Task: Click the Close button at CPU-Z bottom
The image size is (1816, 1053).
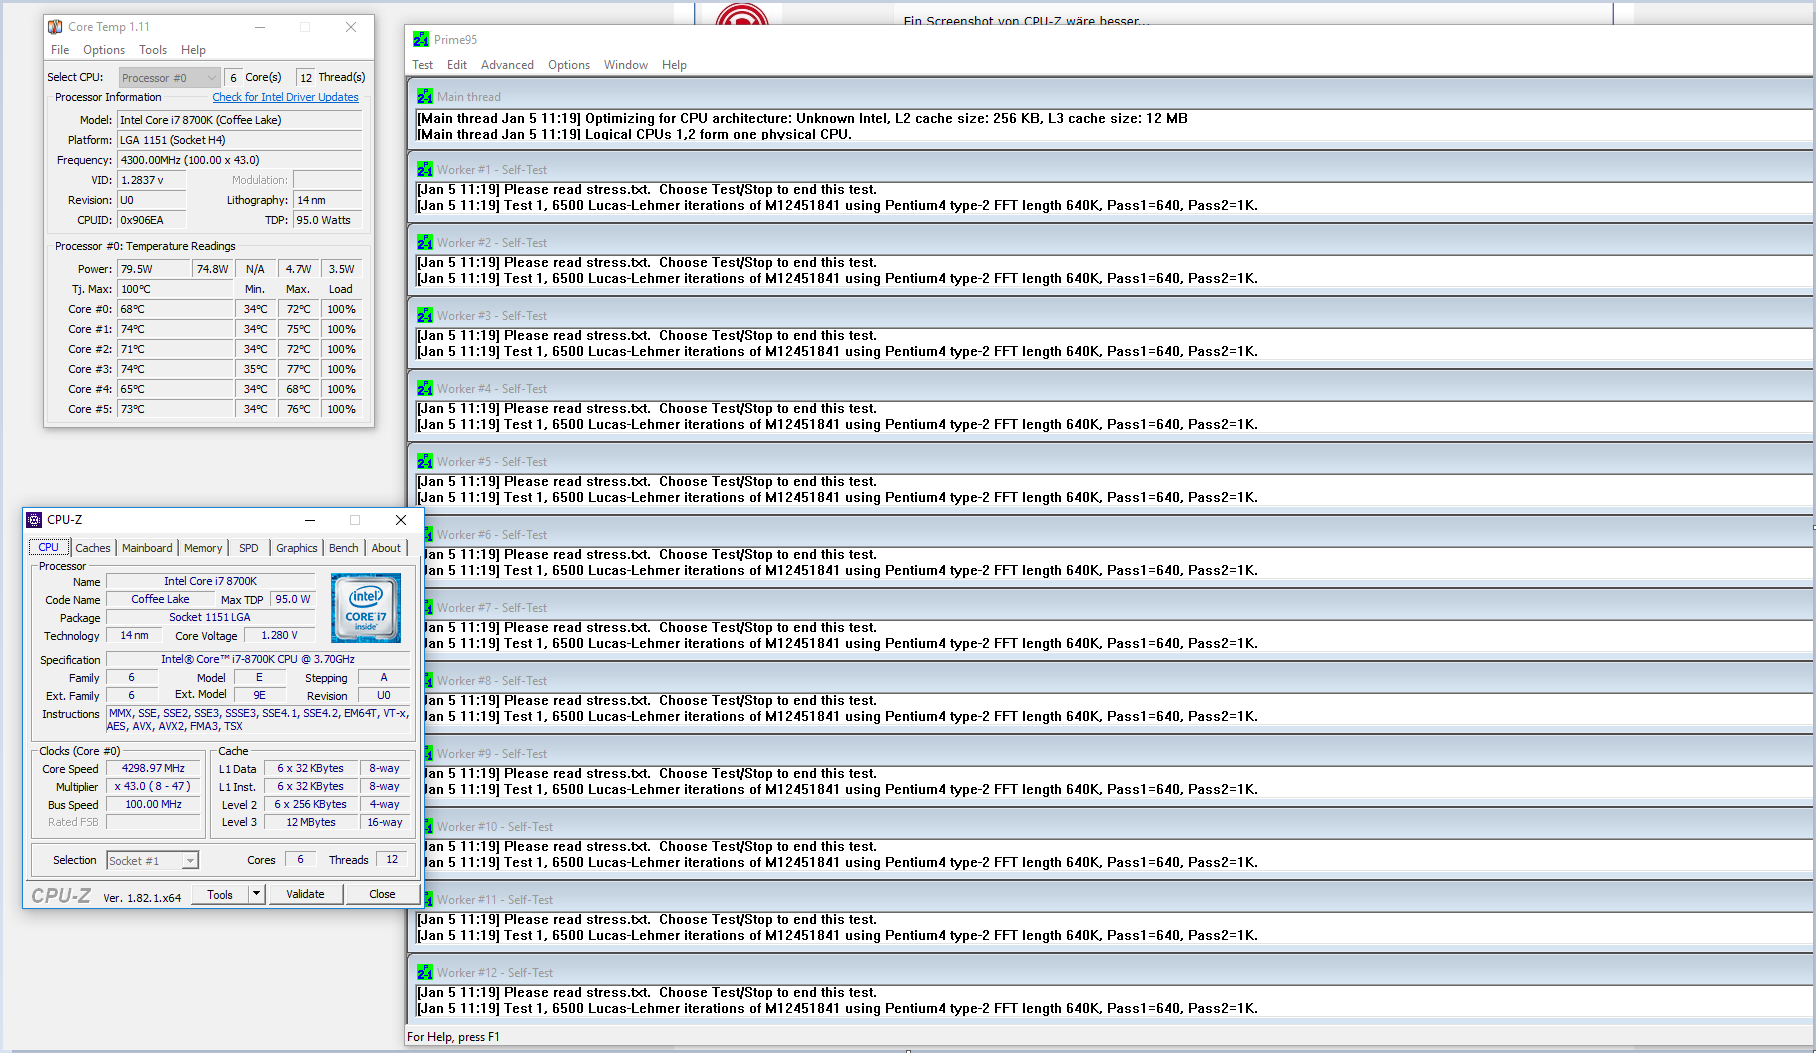Action: coord(382,894)
